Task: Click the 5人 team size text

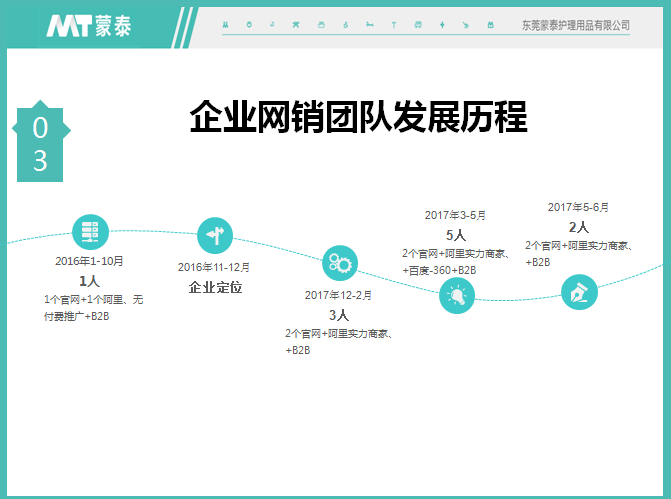Action: click(x=455, y=235)
